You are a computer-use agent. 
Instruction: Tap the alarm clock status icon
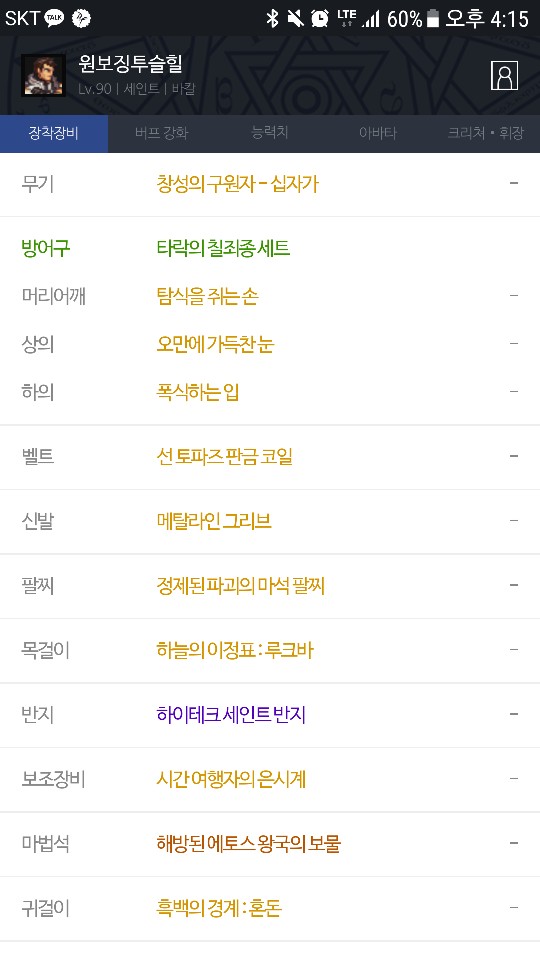click(x=320, y=18)
